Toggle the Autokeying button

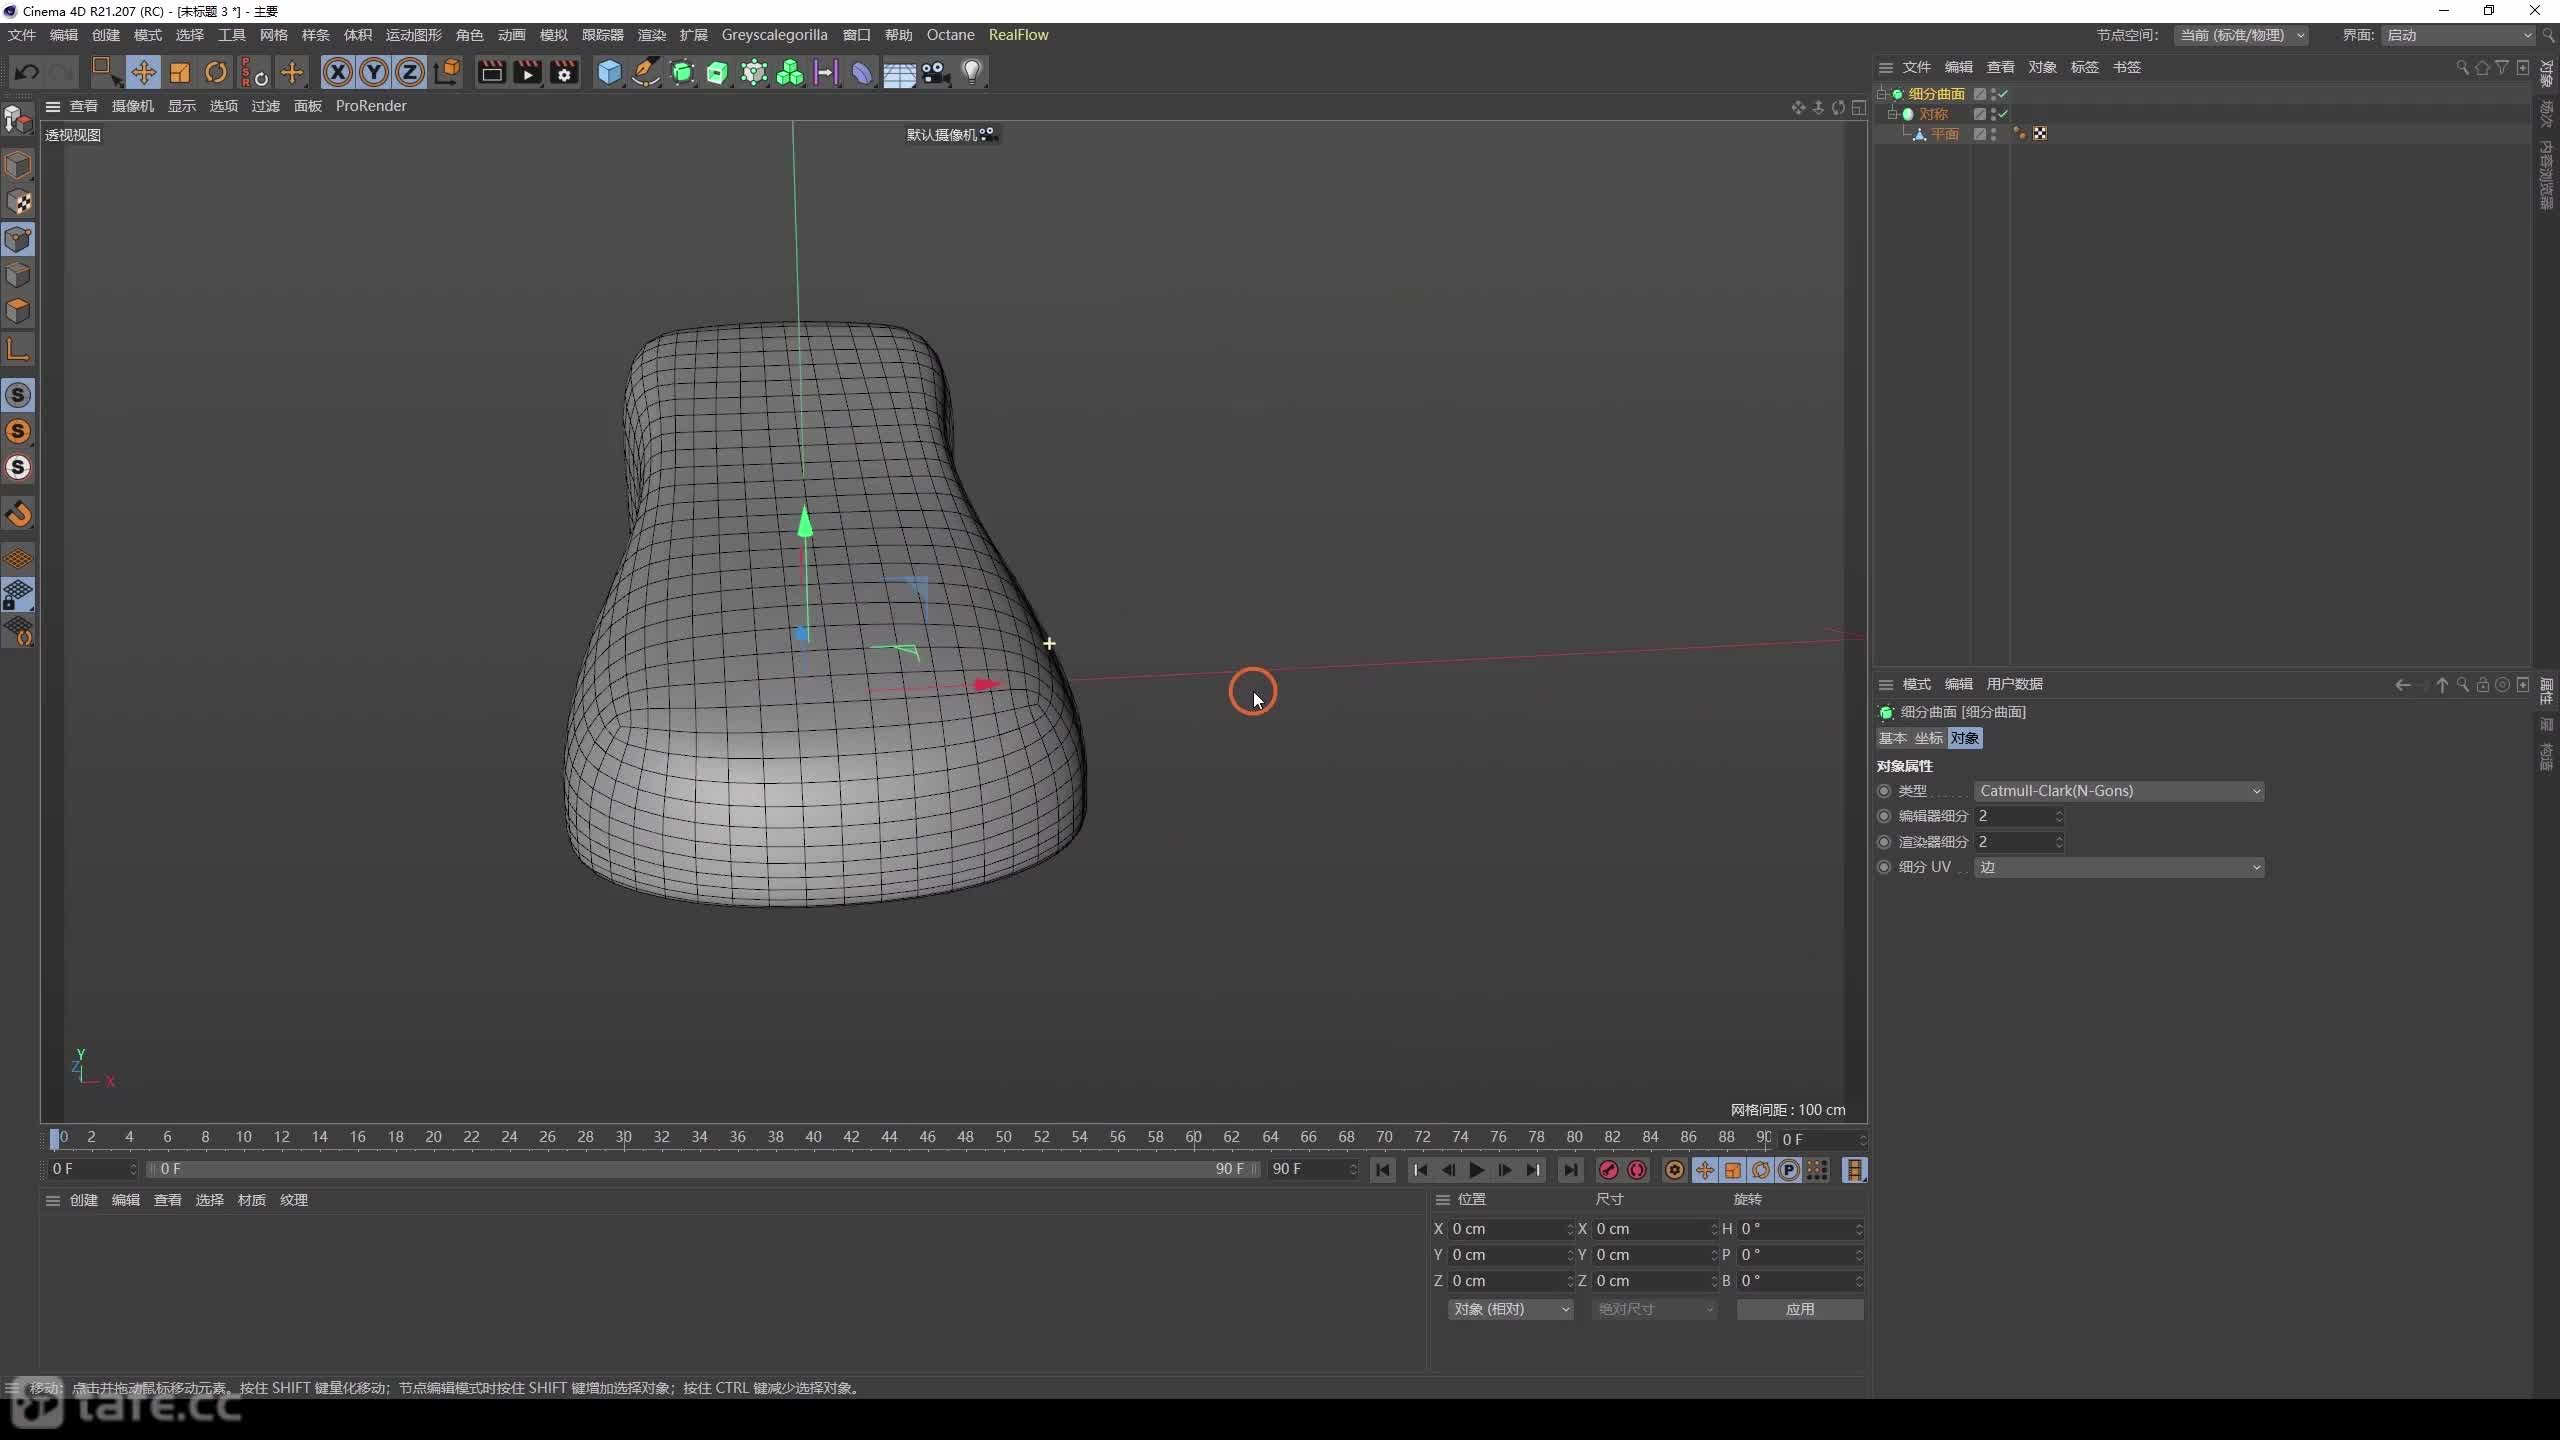click(x=1637, y=1170)
